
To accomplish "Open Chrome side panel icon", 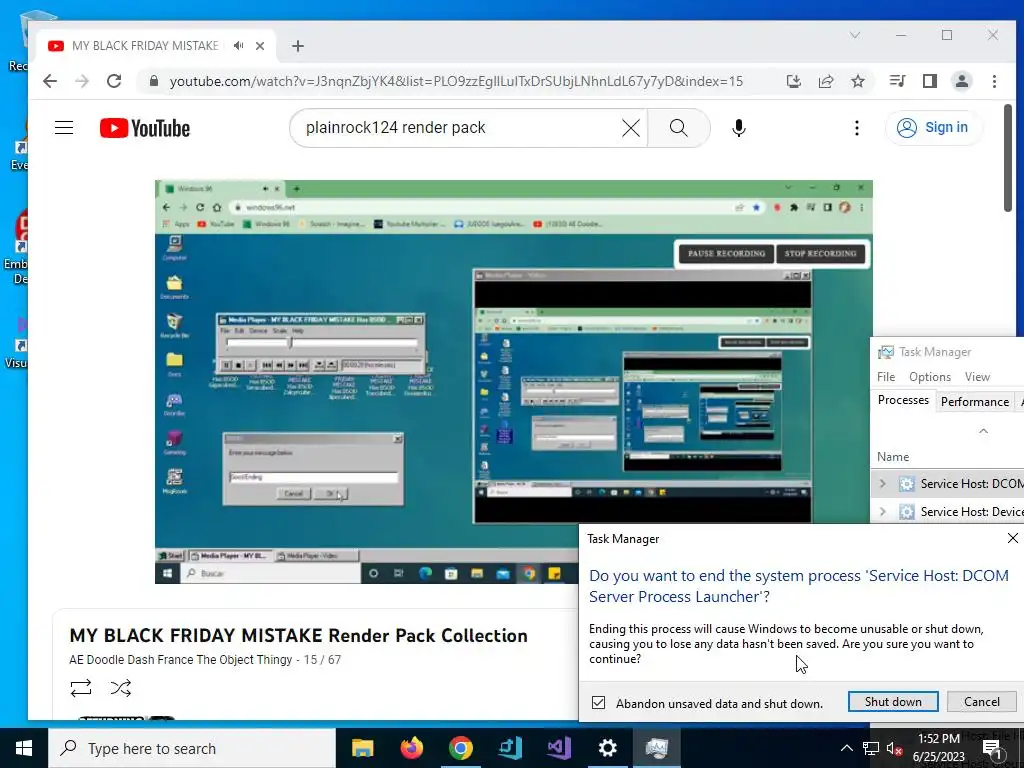I will [x=929, y=81].
